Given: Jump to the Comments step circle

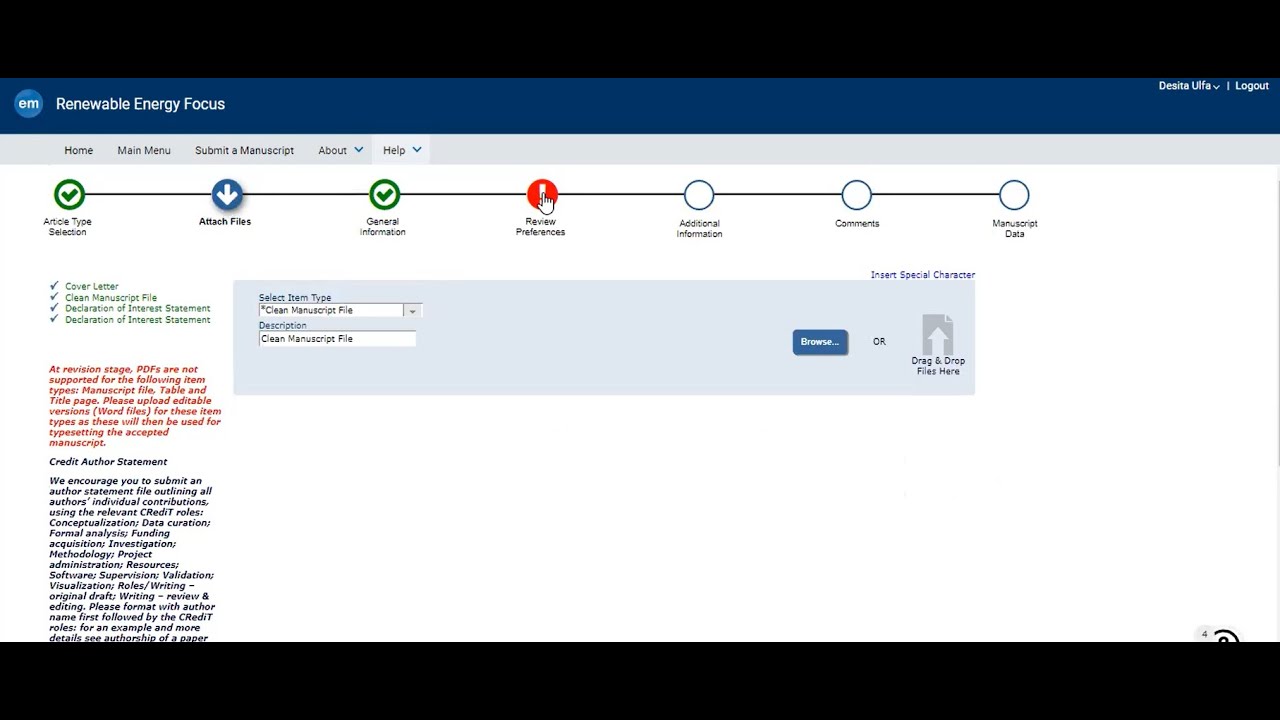Looking at the screenshot, I should [x=857, y=195].
